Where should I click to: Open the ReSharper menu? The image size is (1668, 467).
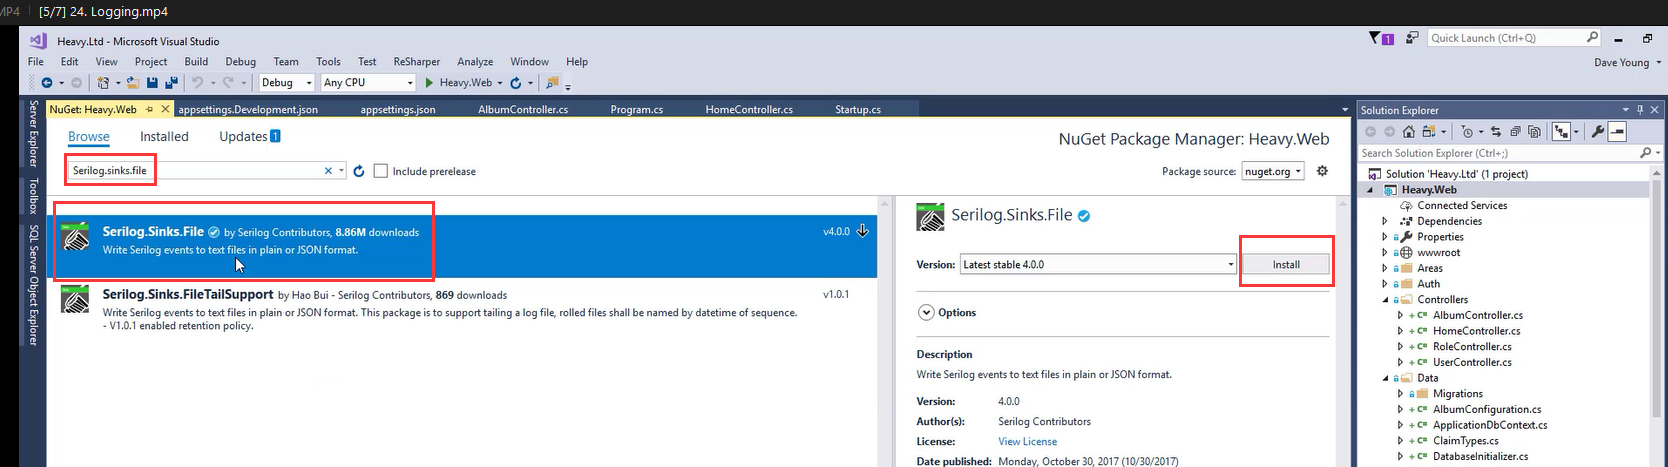tap(416, 62)
